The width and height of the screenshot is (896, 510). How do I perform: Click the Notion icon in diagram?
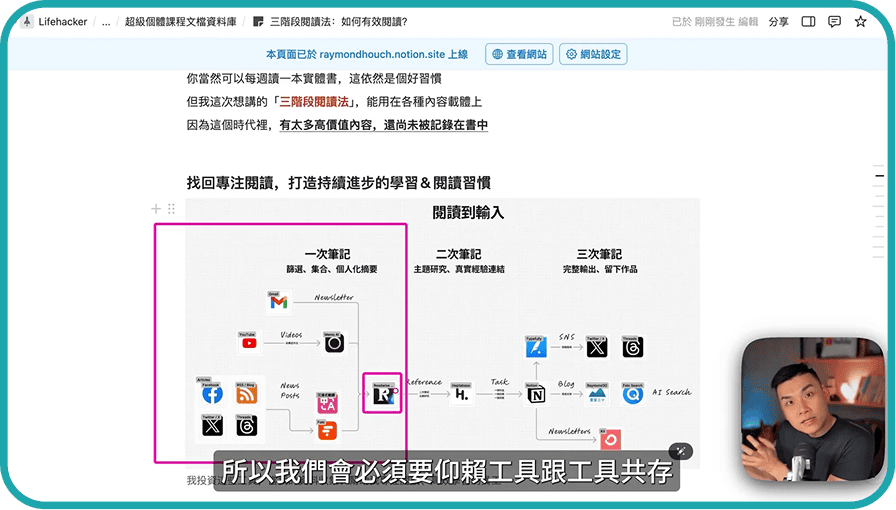536,394
